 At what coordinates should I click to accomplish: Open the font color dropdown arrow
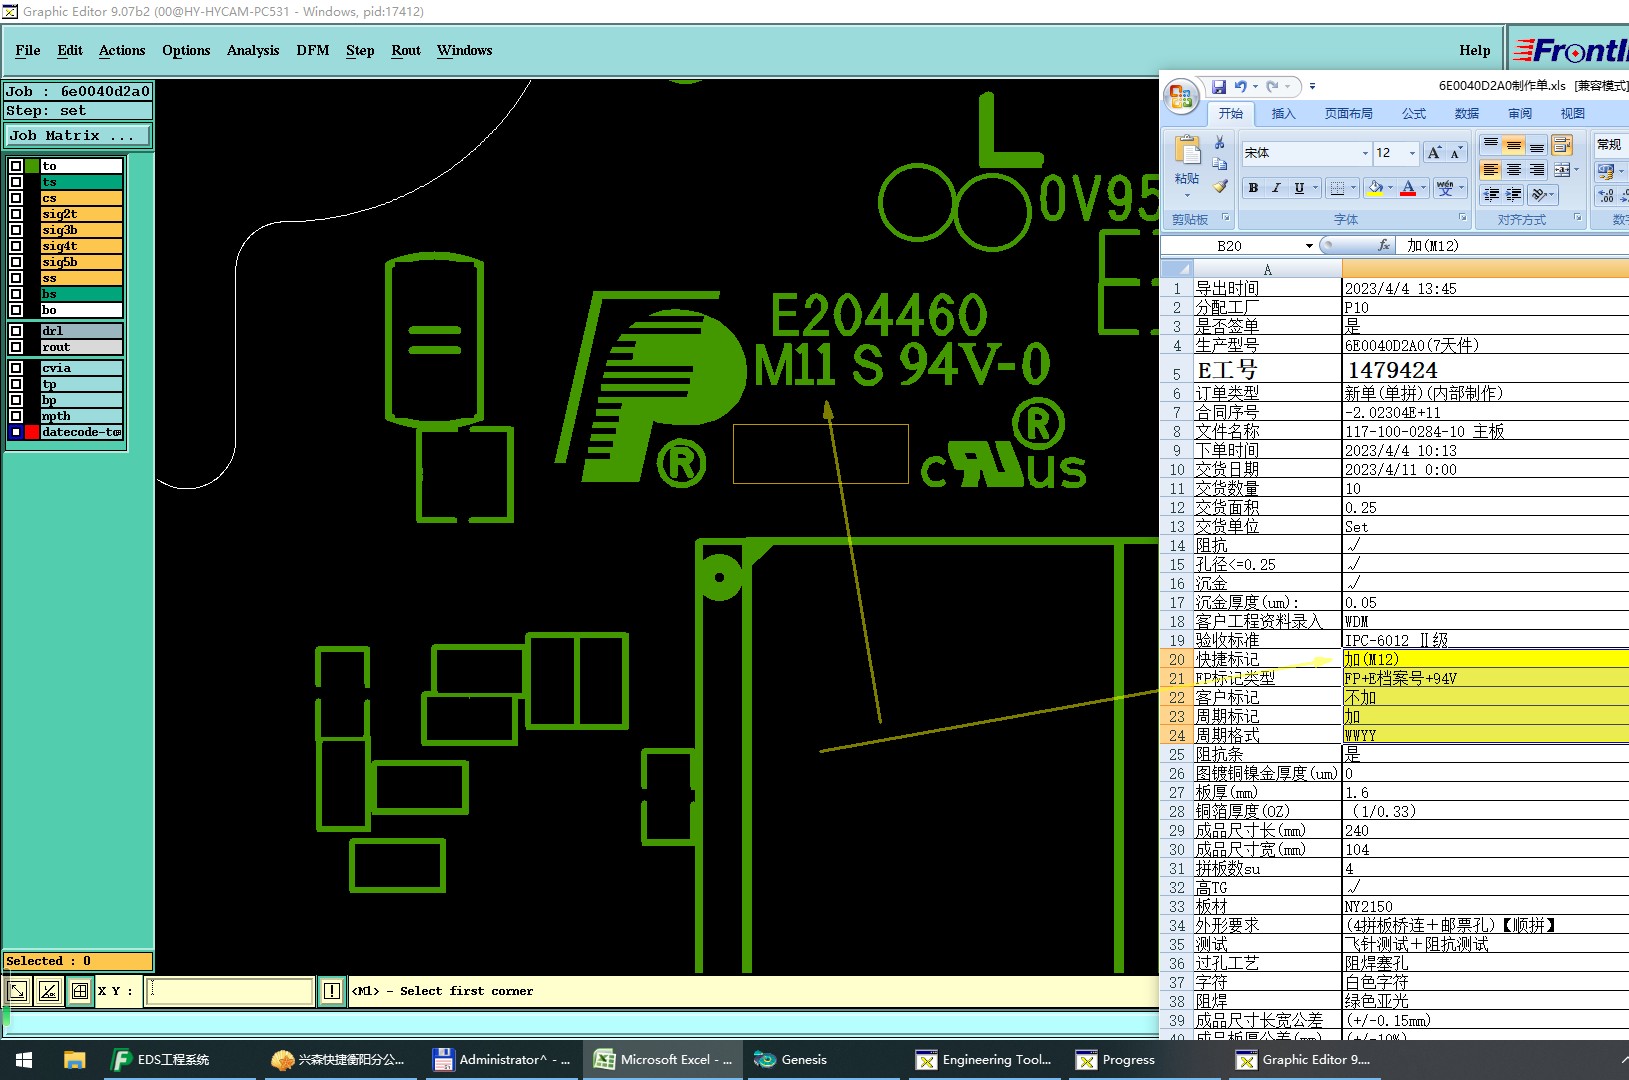1423,187
